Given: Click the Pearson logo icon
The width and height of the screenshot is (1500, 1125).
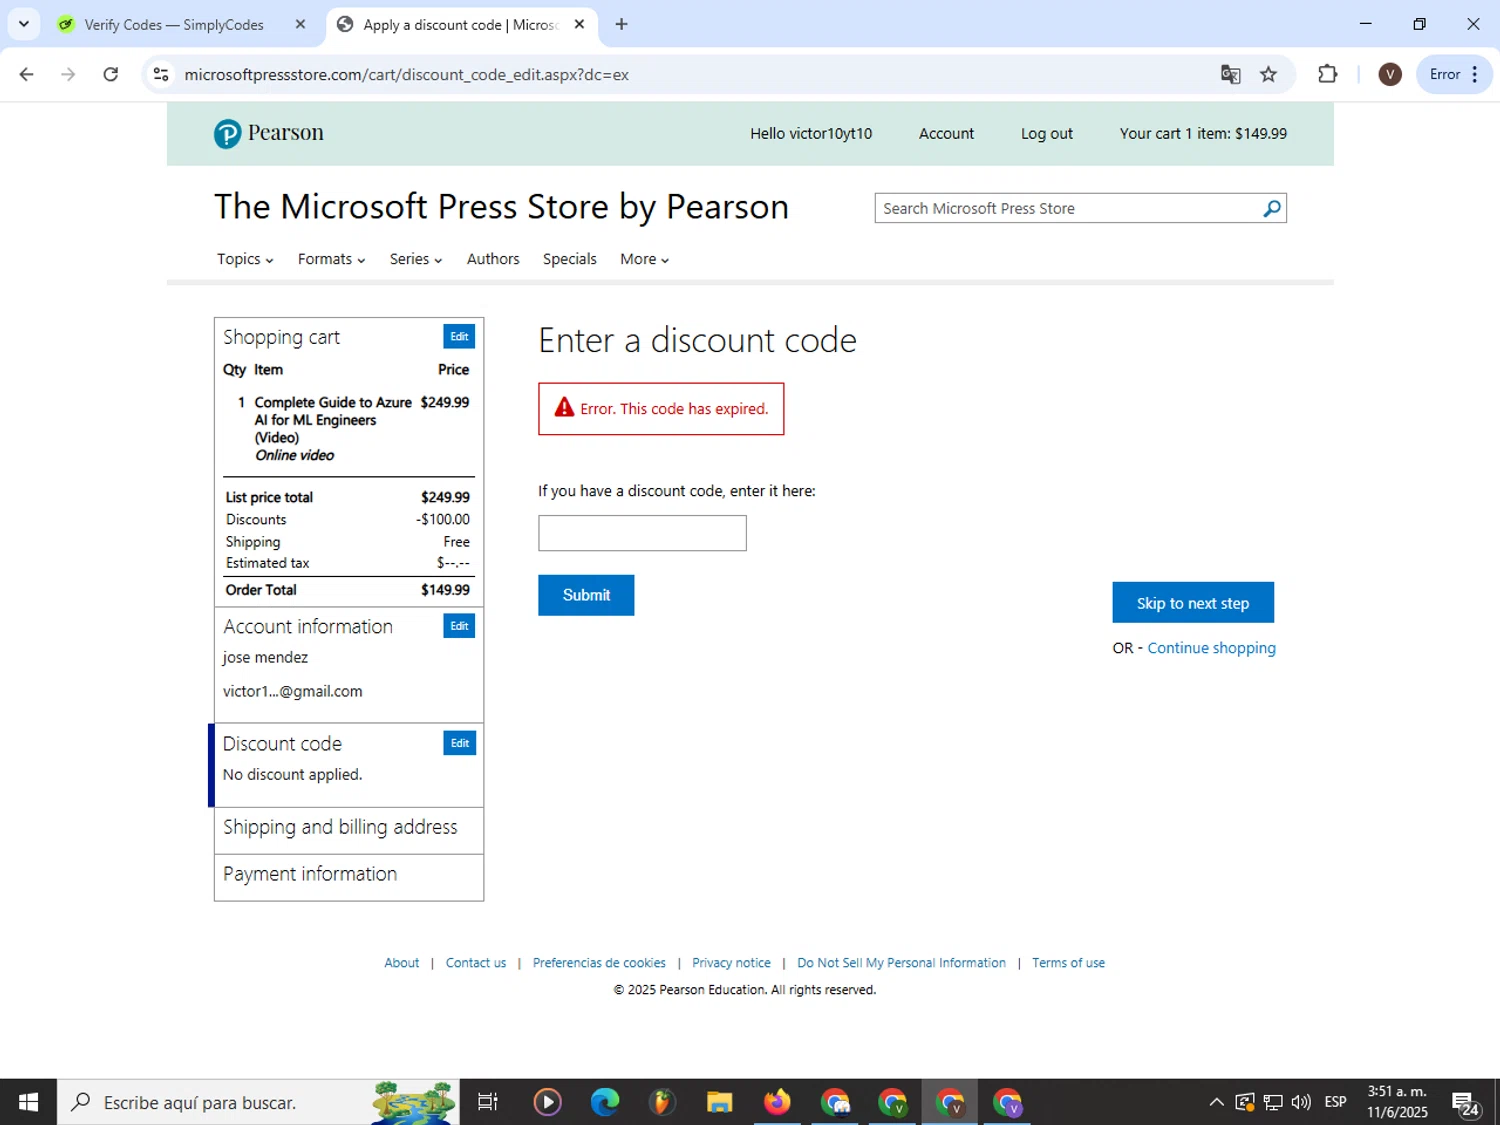Looking at the screenshot, I should tap(227, 134).
